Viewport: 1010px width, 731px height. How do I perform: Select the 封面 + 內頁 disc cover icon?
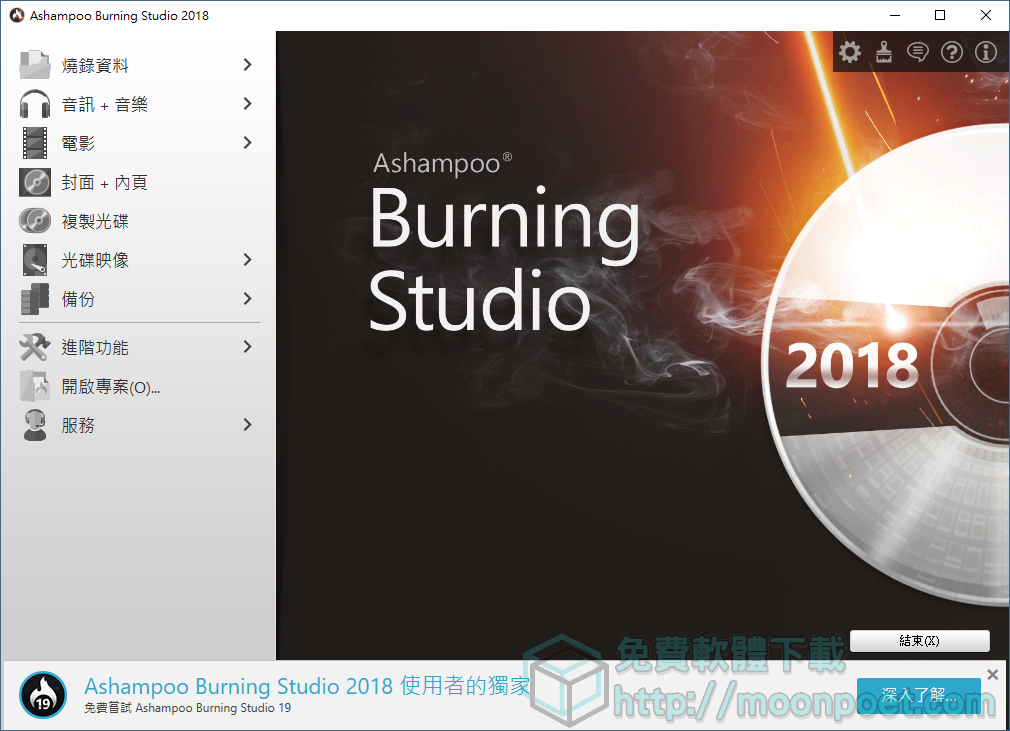click(33, 182)
